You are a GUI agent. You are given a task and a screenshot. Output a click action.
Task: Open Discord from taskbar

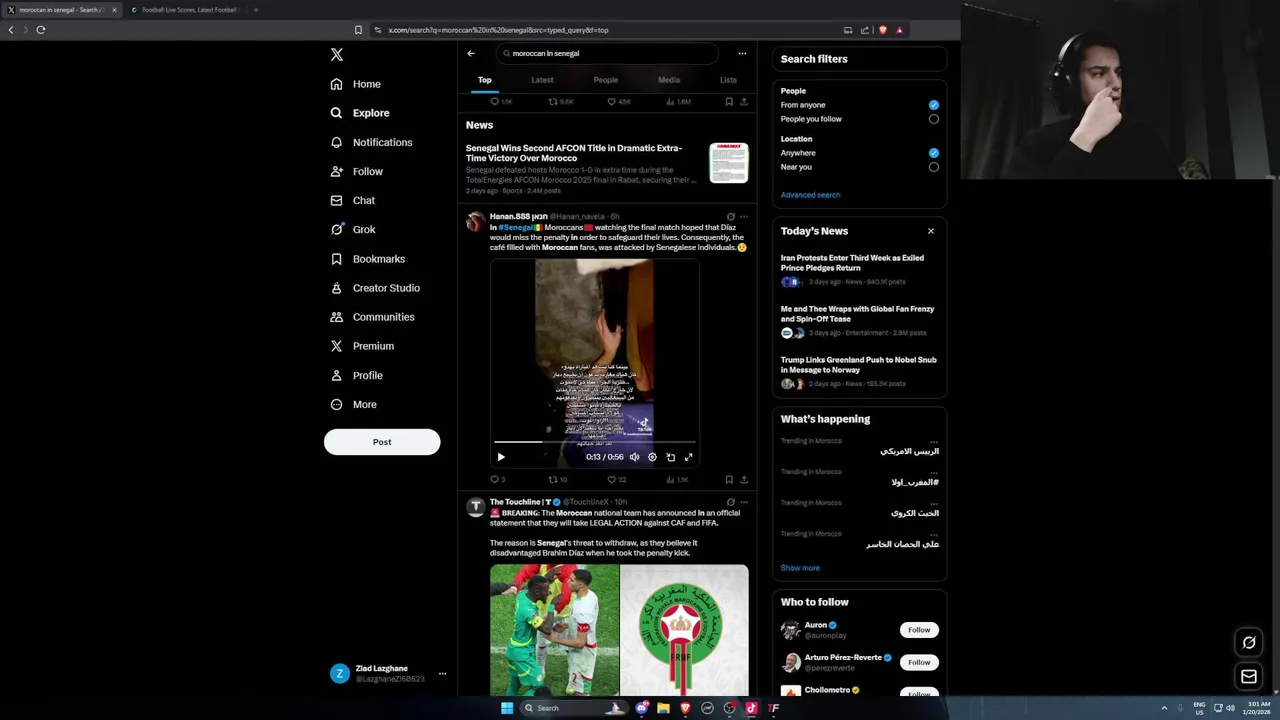click(641, 708)
